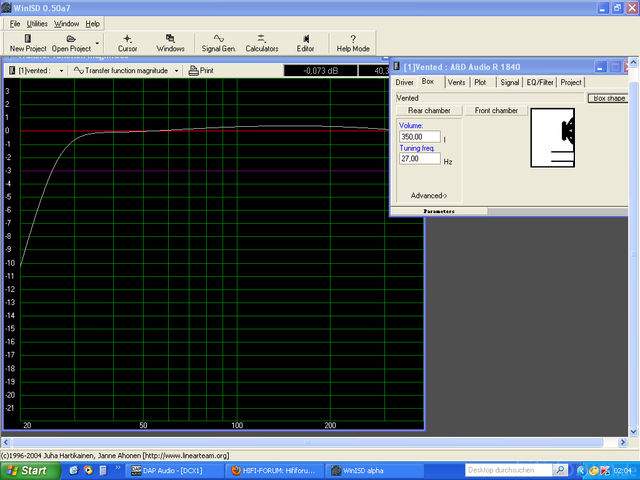Click the horizontal scrollbar right arrow
Screen dimensions: 640x480
point(622,442)
